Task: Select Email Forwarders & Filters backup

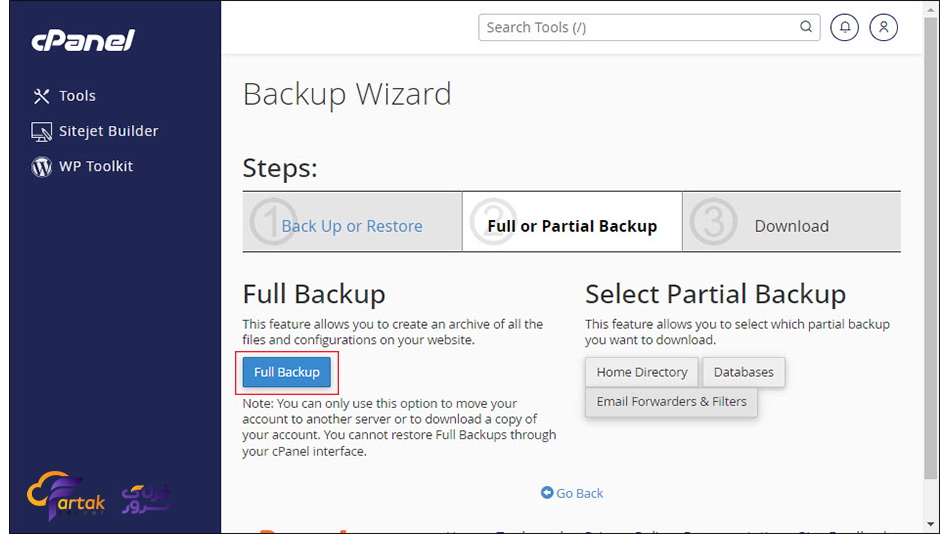Action: (x=671, y=401)
